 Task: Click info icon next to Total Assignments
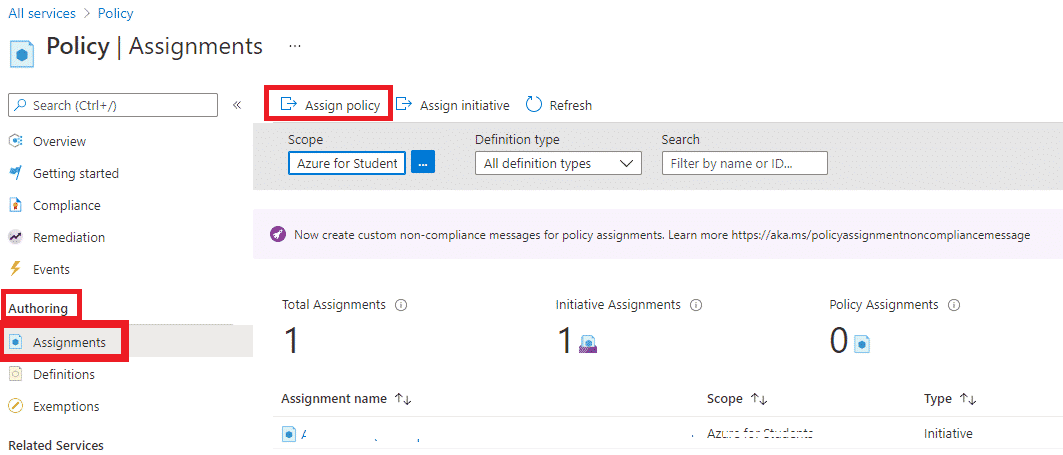pyautogui.click(x=401, y=305)
